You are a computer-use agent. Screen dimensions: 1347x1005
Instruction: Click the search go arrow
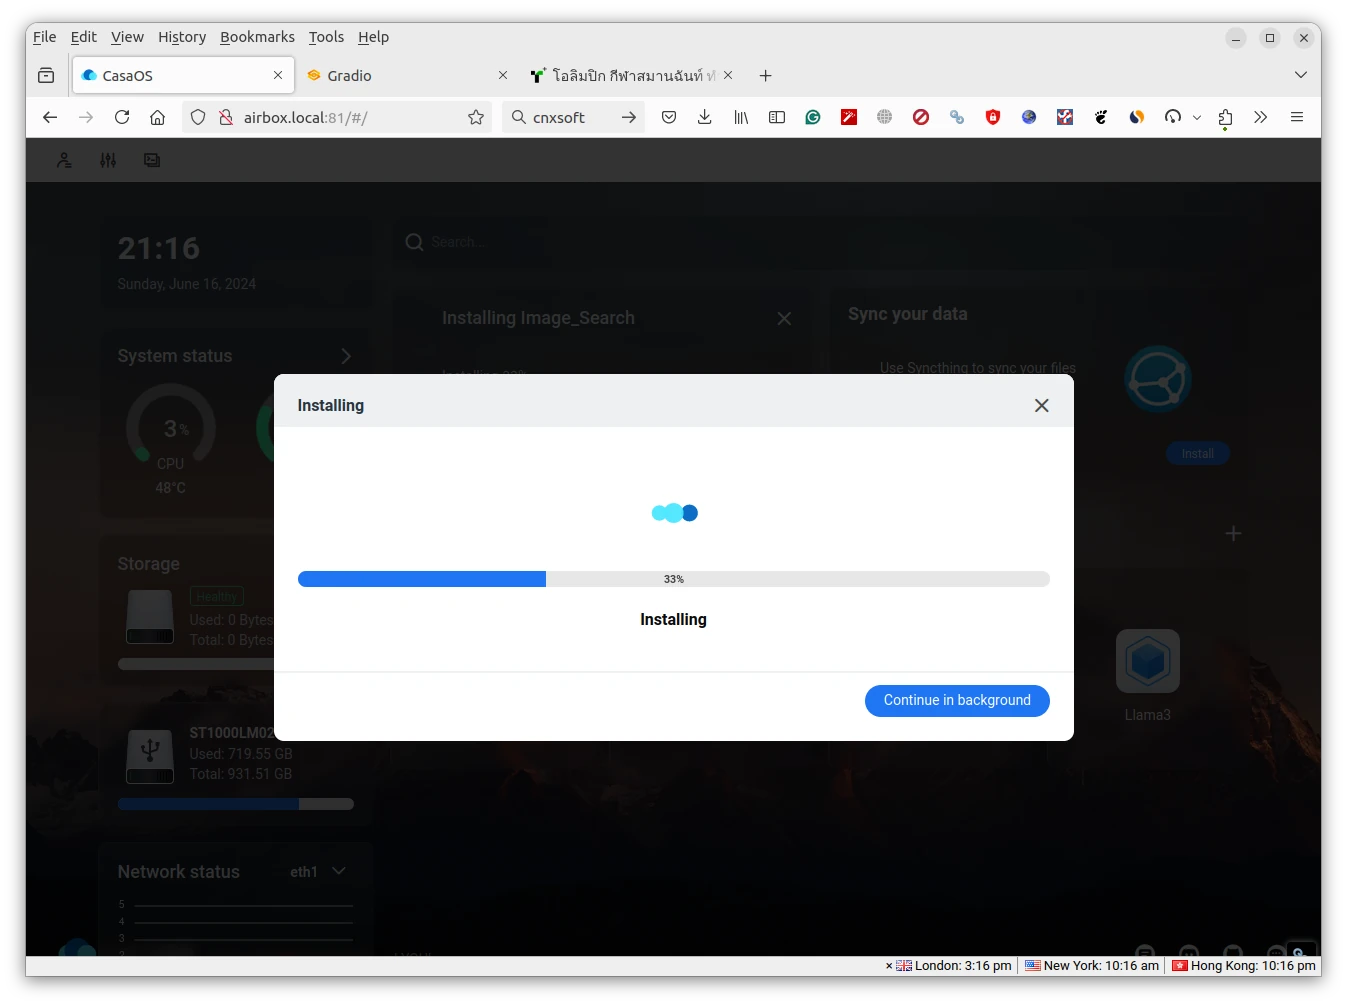(628, 117)
